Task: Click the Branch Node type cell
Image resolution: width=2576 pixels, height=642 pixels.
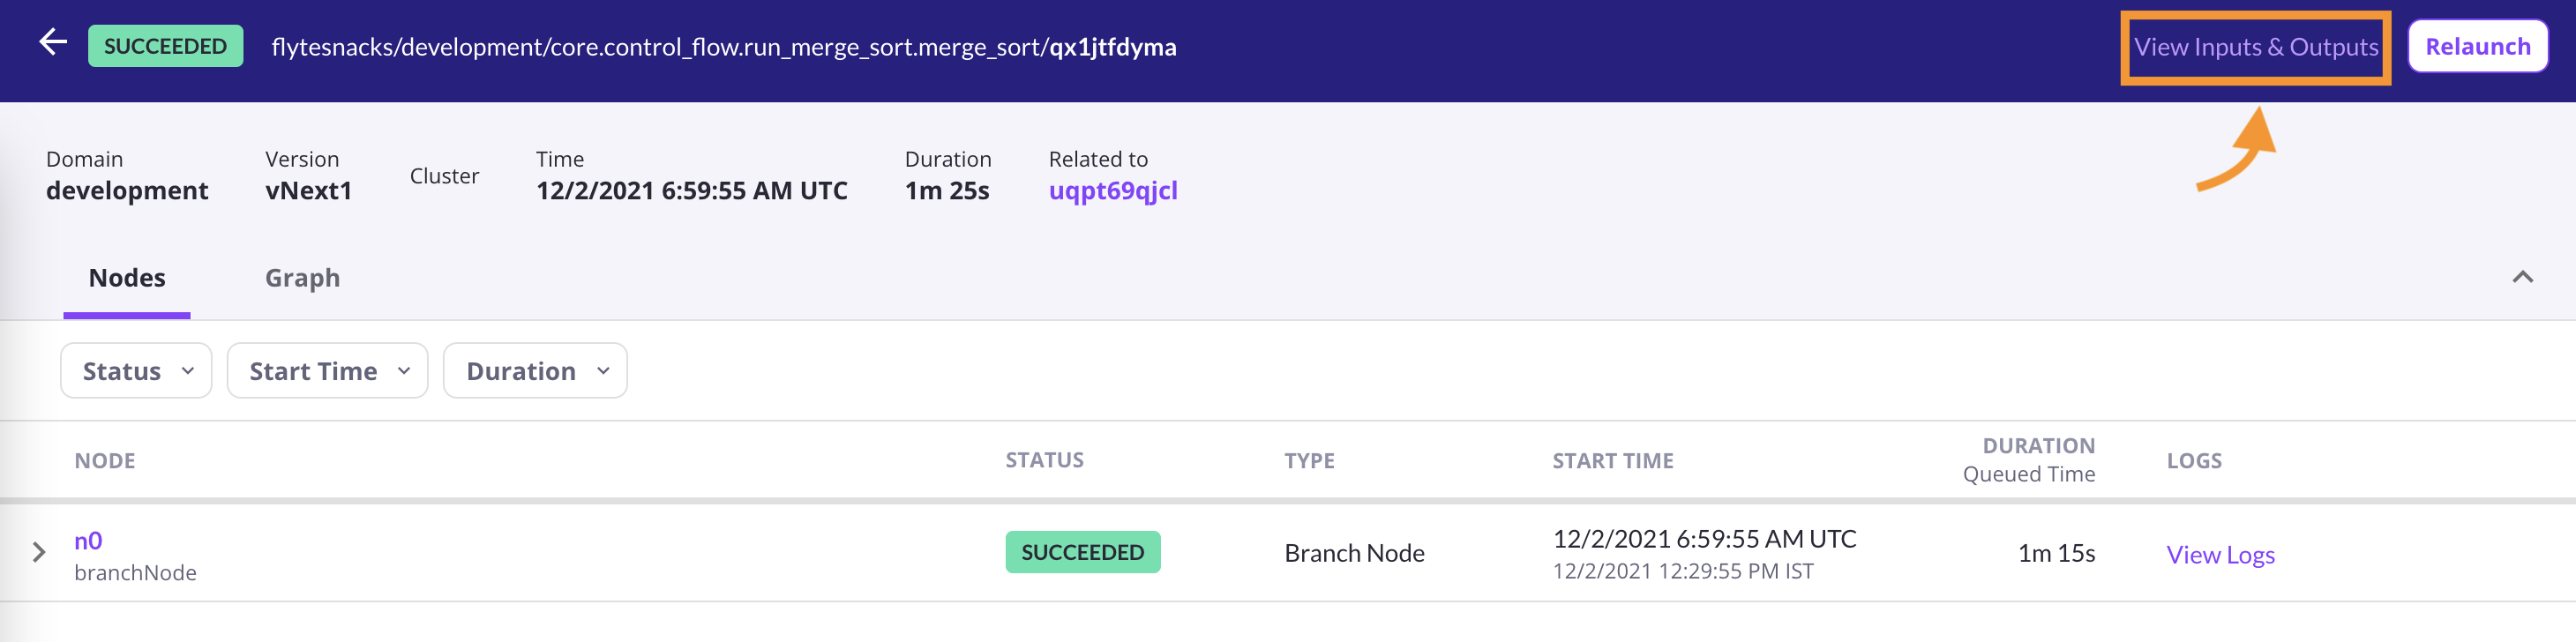Action: (x=1354, y=553)
